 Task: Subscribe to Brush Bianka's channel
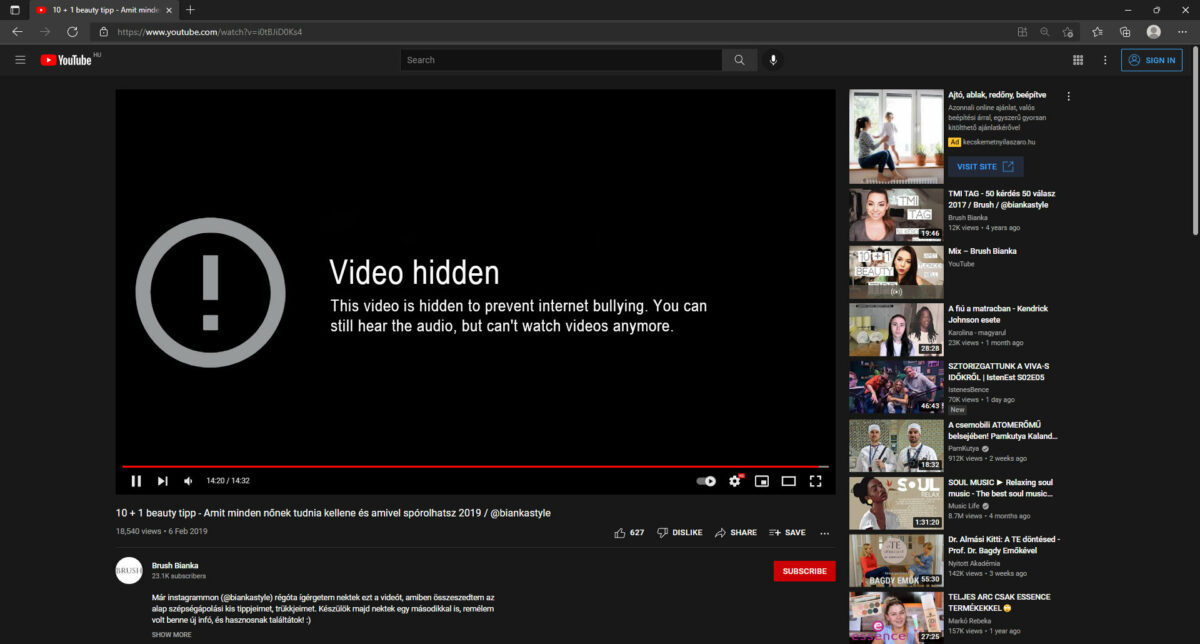point(804,571)
